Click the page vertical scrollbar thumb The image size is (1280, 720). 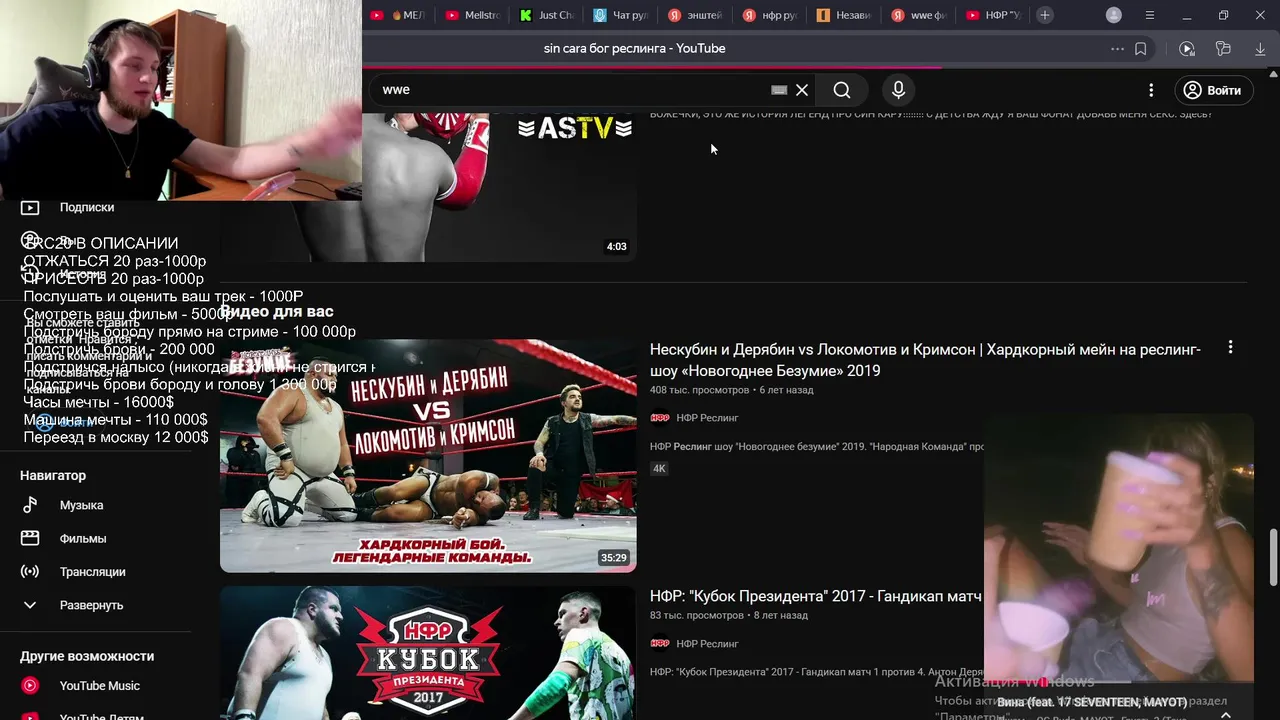[x=1273, y=558]
